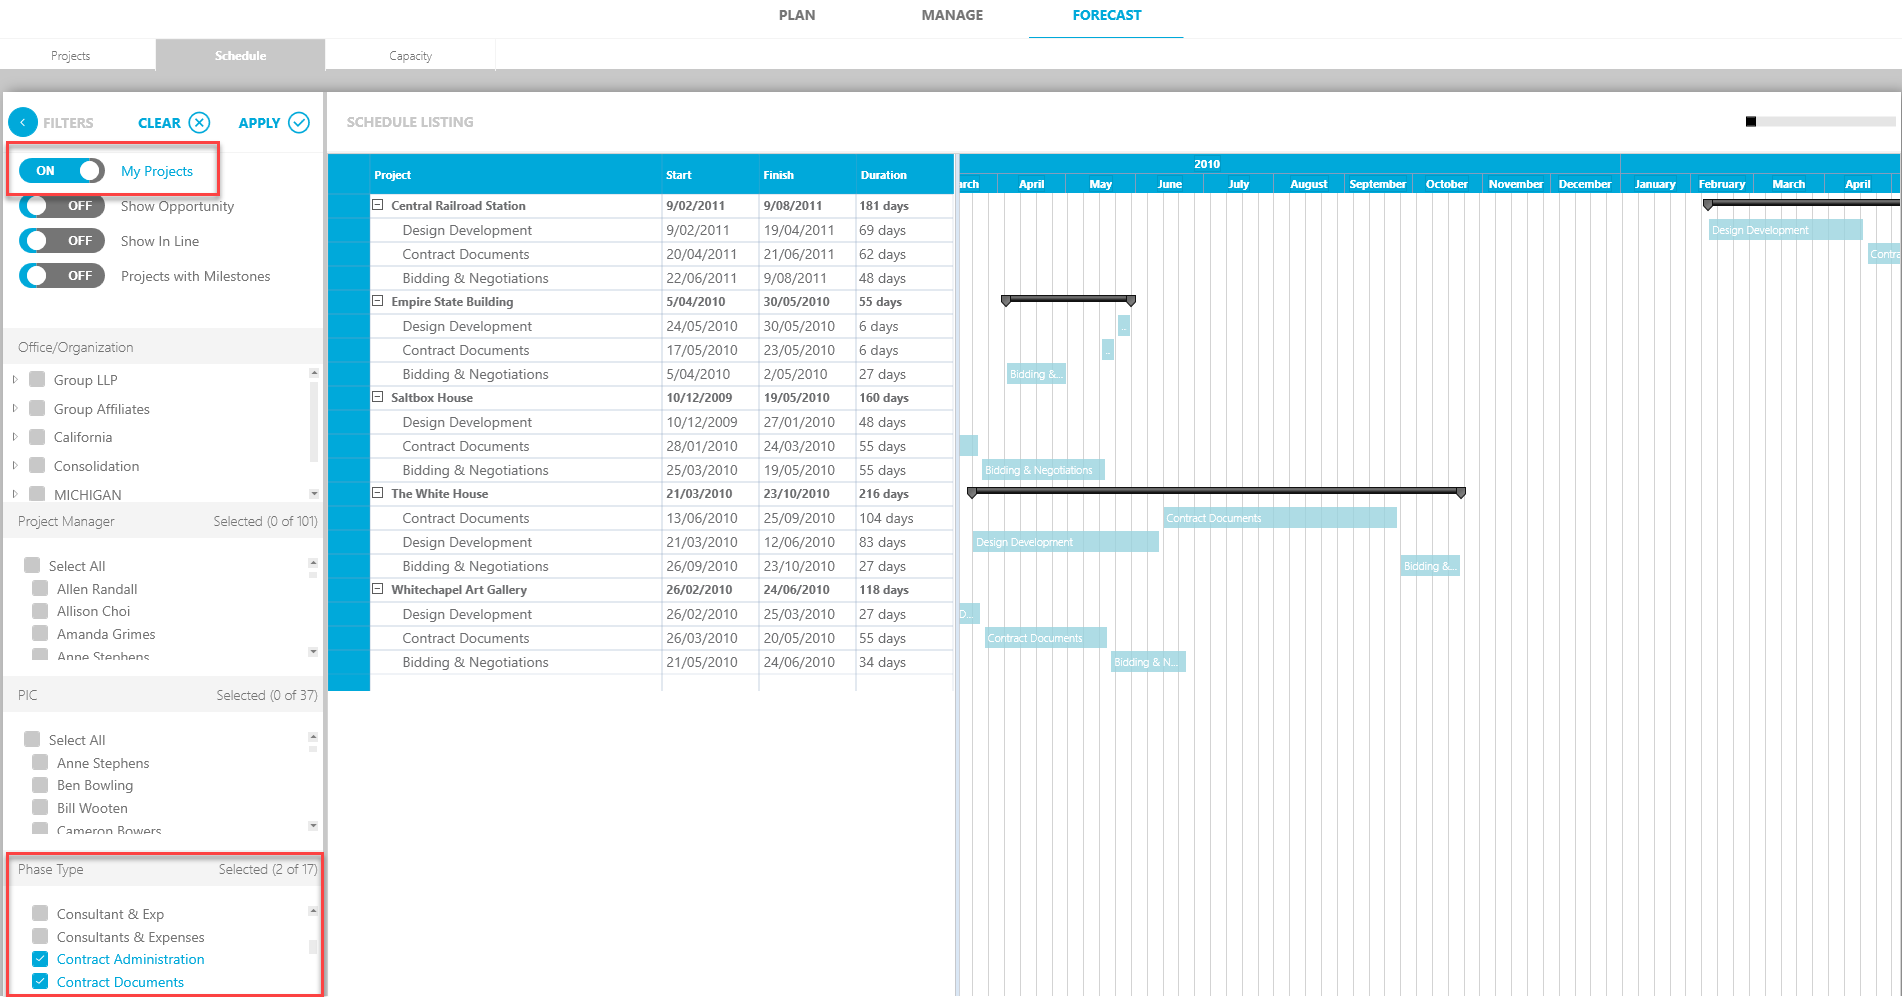
Task: Check Select All under Project Manager
Action: coord(31,564)
